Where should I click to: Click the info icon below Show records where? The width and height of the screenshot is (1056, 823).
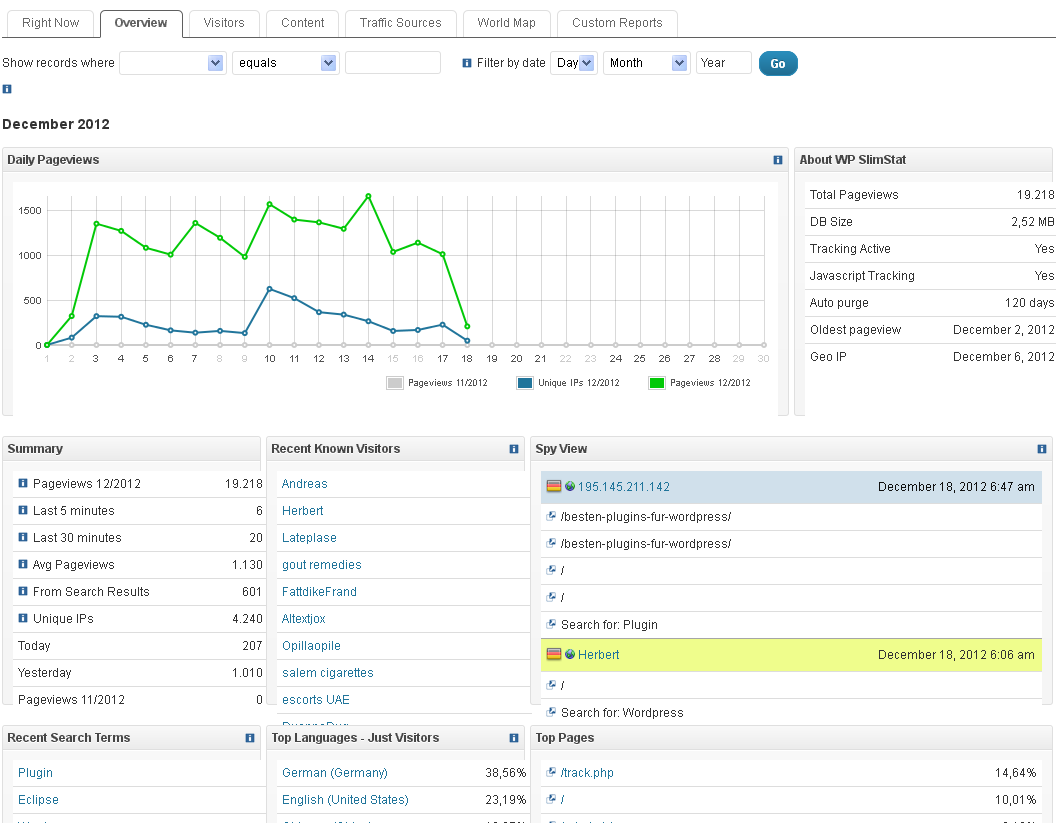(x=7, y=89)
